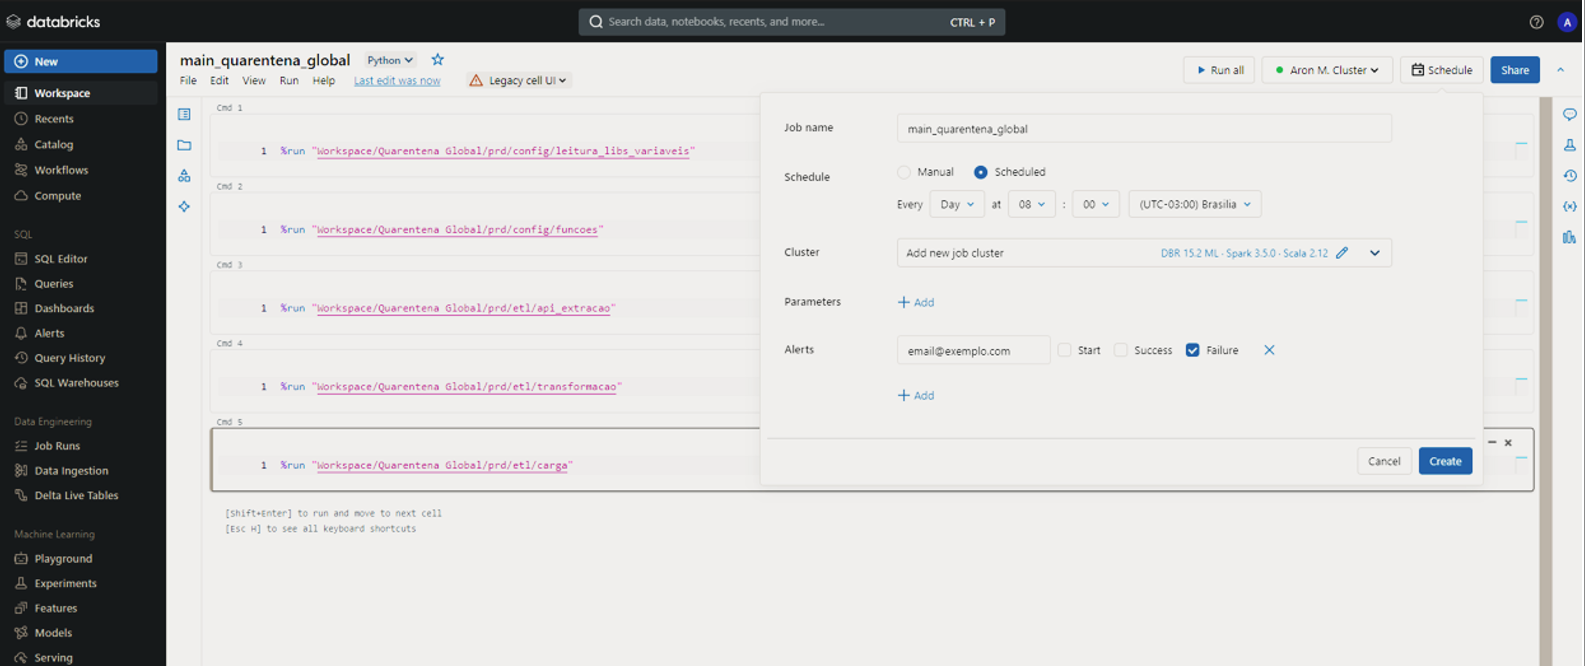Open the workspace folder browser icon
1585x666 pixels.
(184, 145)
